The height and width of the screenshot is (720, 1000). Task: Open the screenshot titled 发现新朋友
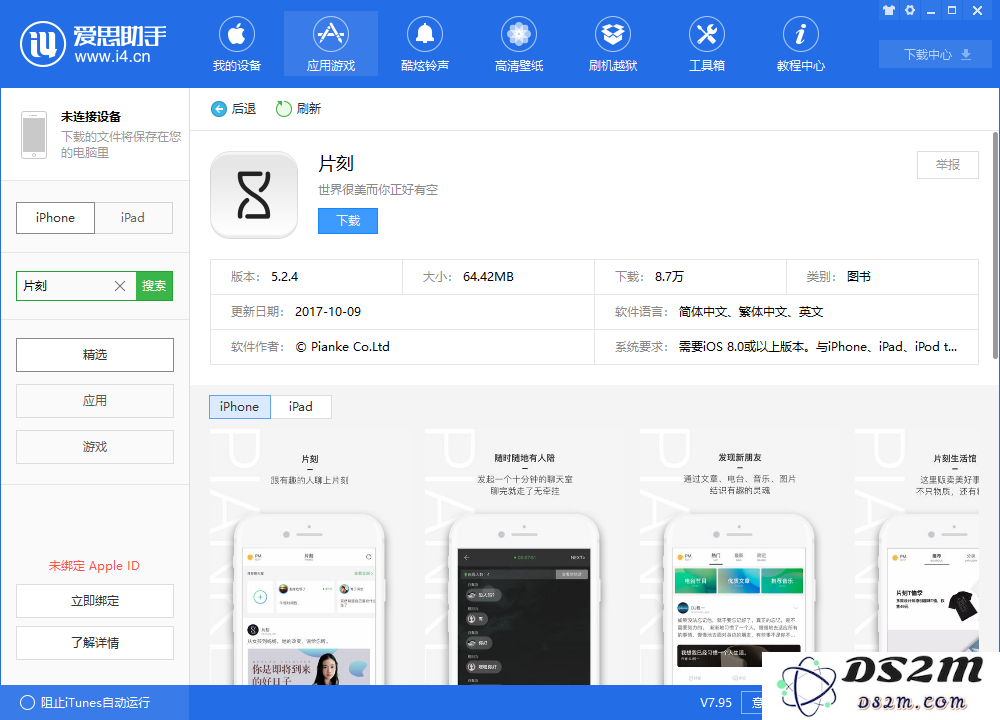[739, 557]
